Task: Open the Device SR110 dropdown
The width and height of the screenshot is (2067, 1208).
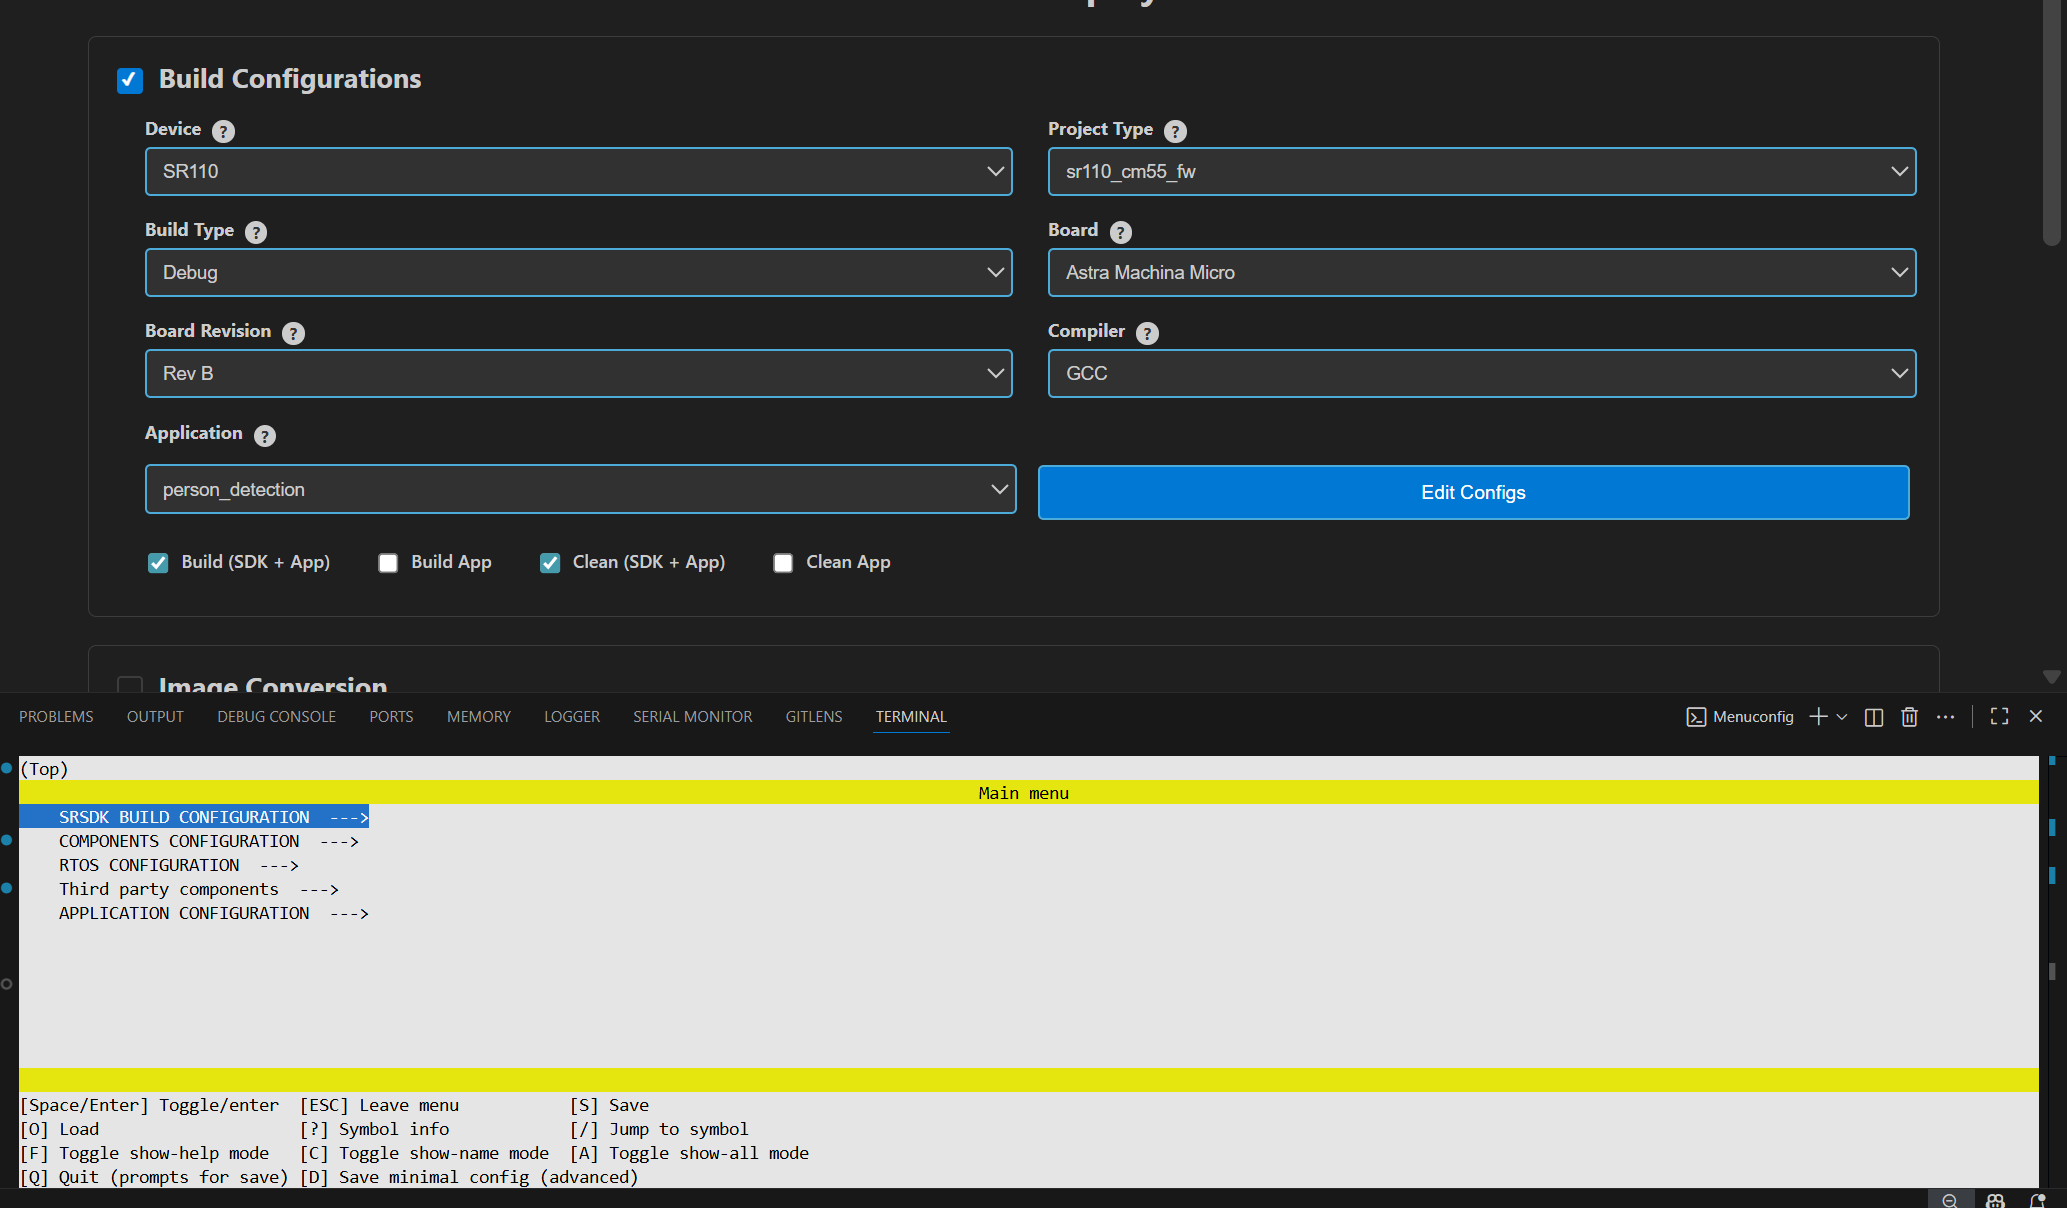Action: coord(578,172)
